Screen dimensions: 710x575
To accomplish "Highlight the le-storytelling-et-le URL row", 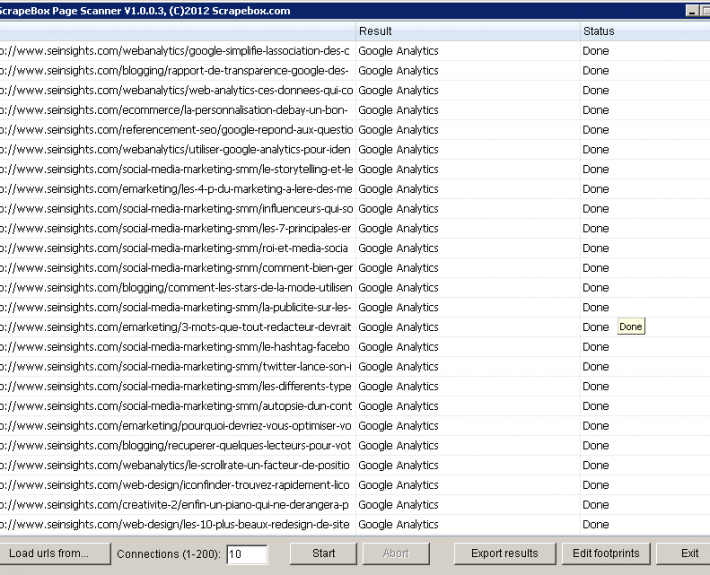I will coord(175,169).
